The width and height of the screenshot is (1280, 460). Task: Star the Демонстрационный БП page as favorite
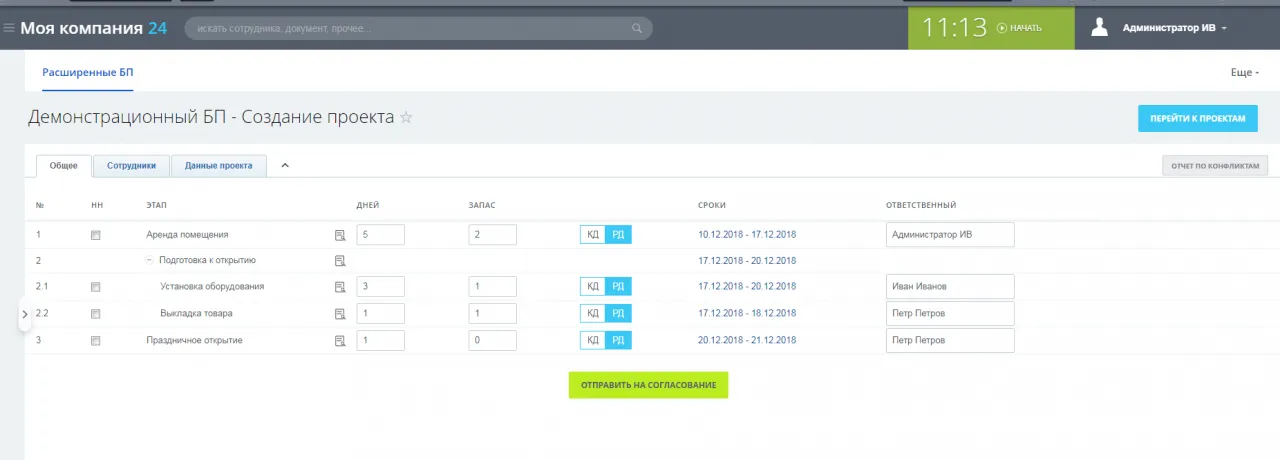pyautogui.click(x=406, y=118)
